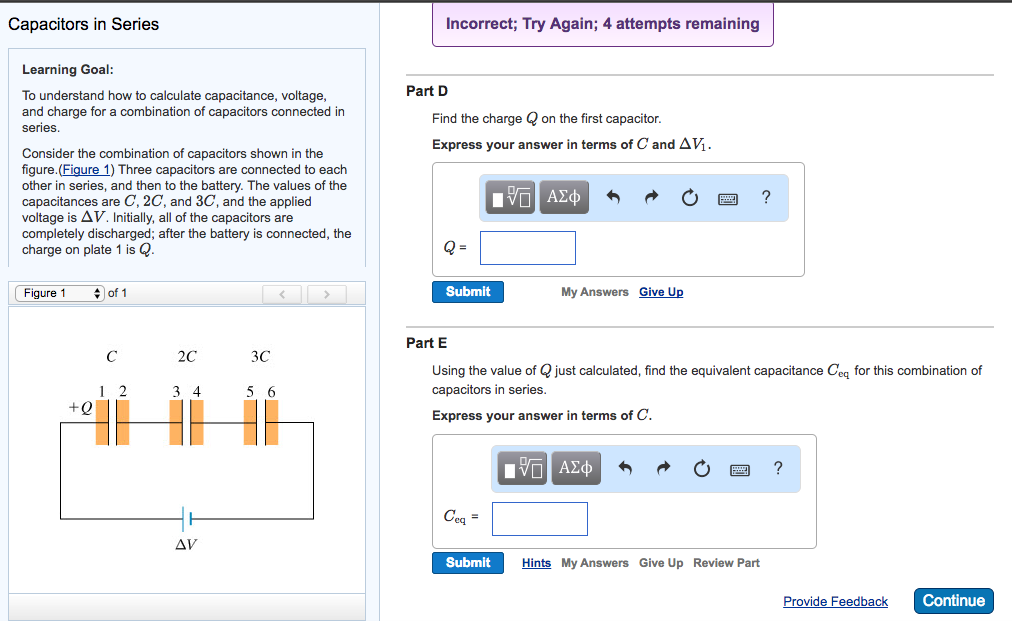Viewport: 1012px width, 621px height.
Task: Open the on-screen keyboard in Part D editor
Action: [727, 197]
